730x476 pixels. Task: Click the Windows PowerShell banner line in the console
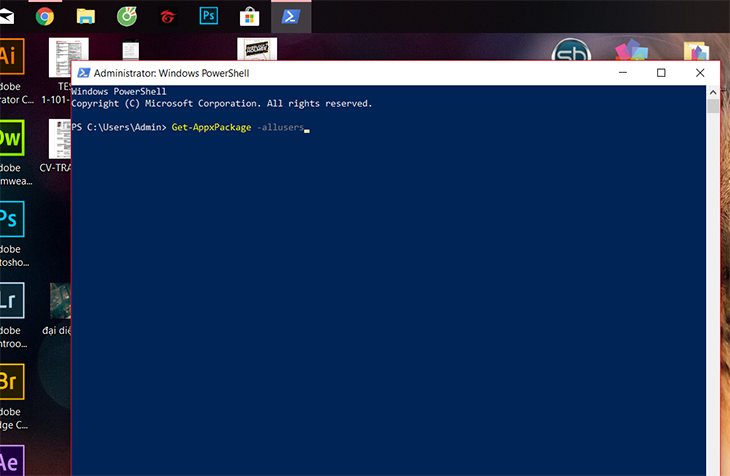[119, 91]
